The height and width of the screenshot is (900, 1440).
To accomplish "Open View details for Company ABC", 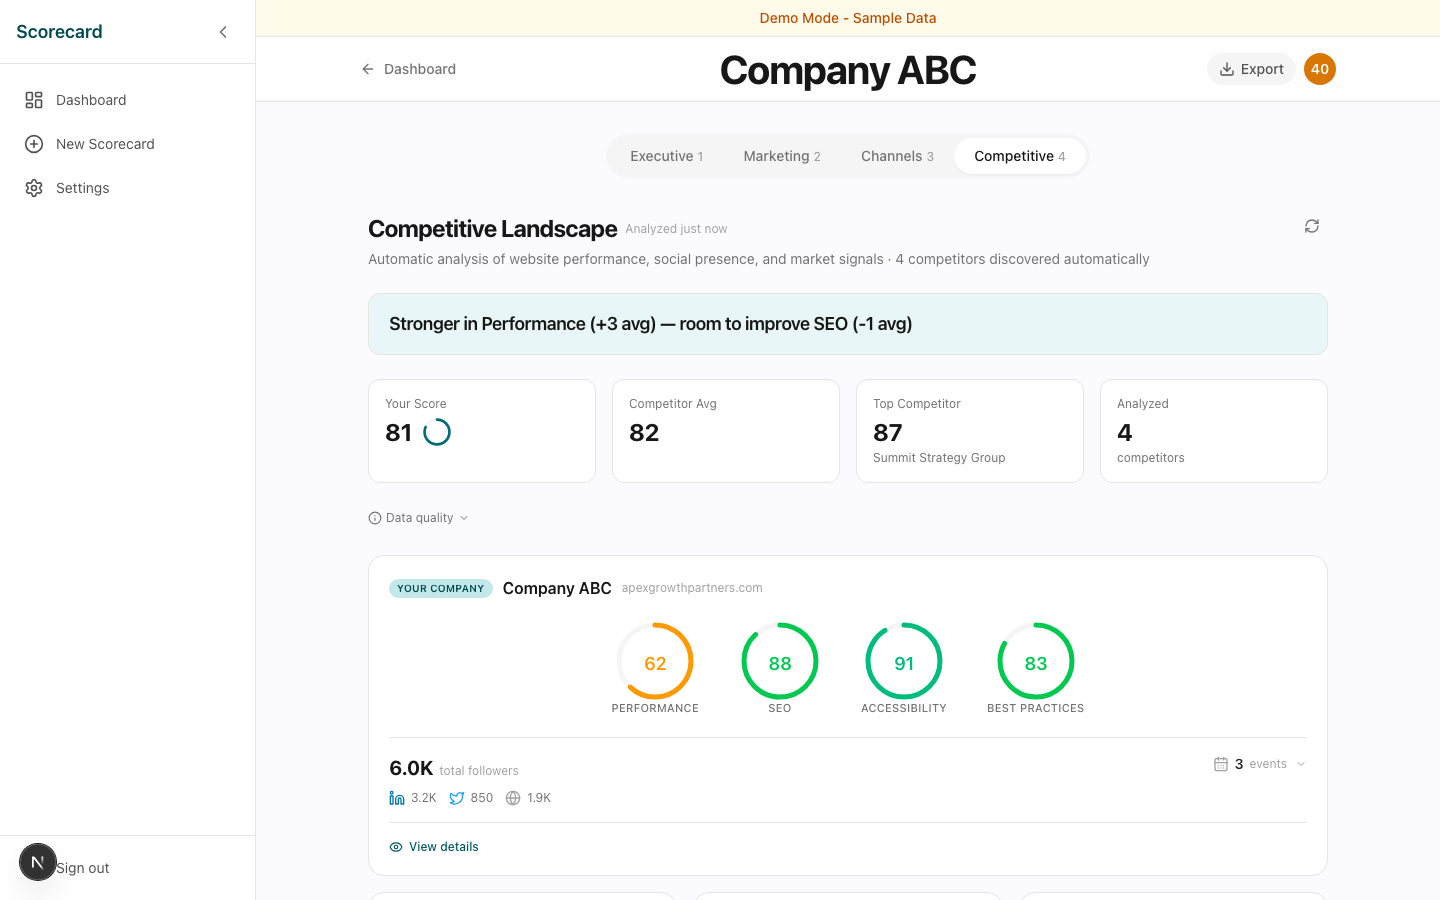I will point(434,847).
